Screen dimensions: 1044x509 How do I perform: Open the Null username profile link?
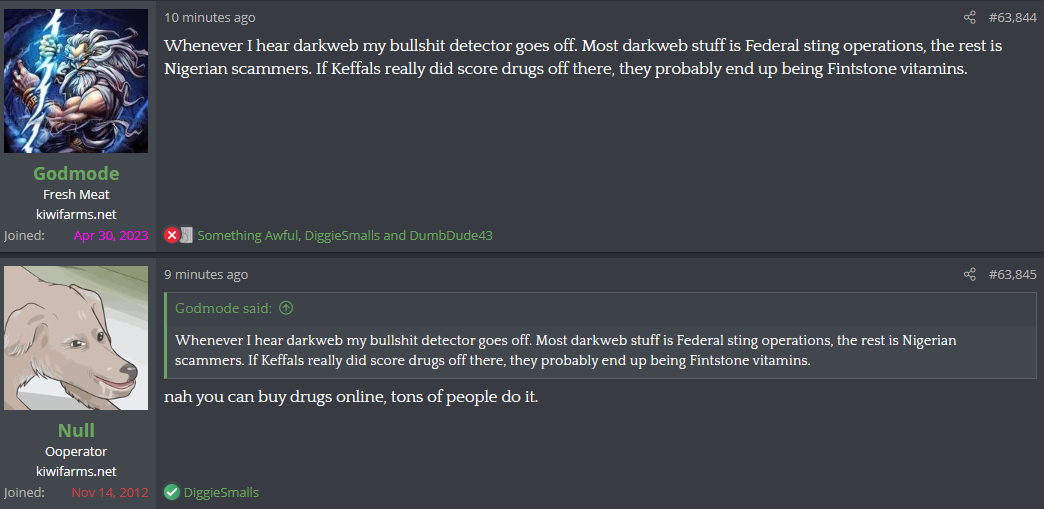[x=76, y=430]
